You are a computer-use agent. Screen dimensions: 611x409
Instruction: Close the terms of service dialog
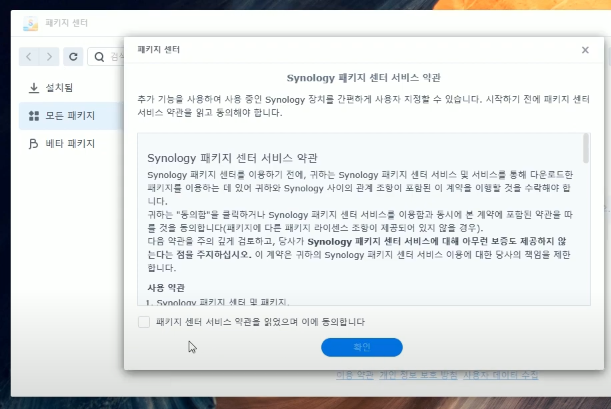click(x=585, y=50)
